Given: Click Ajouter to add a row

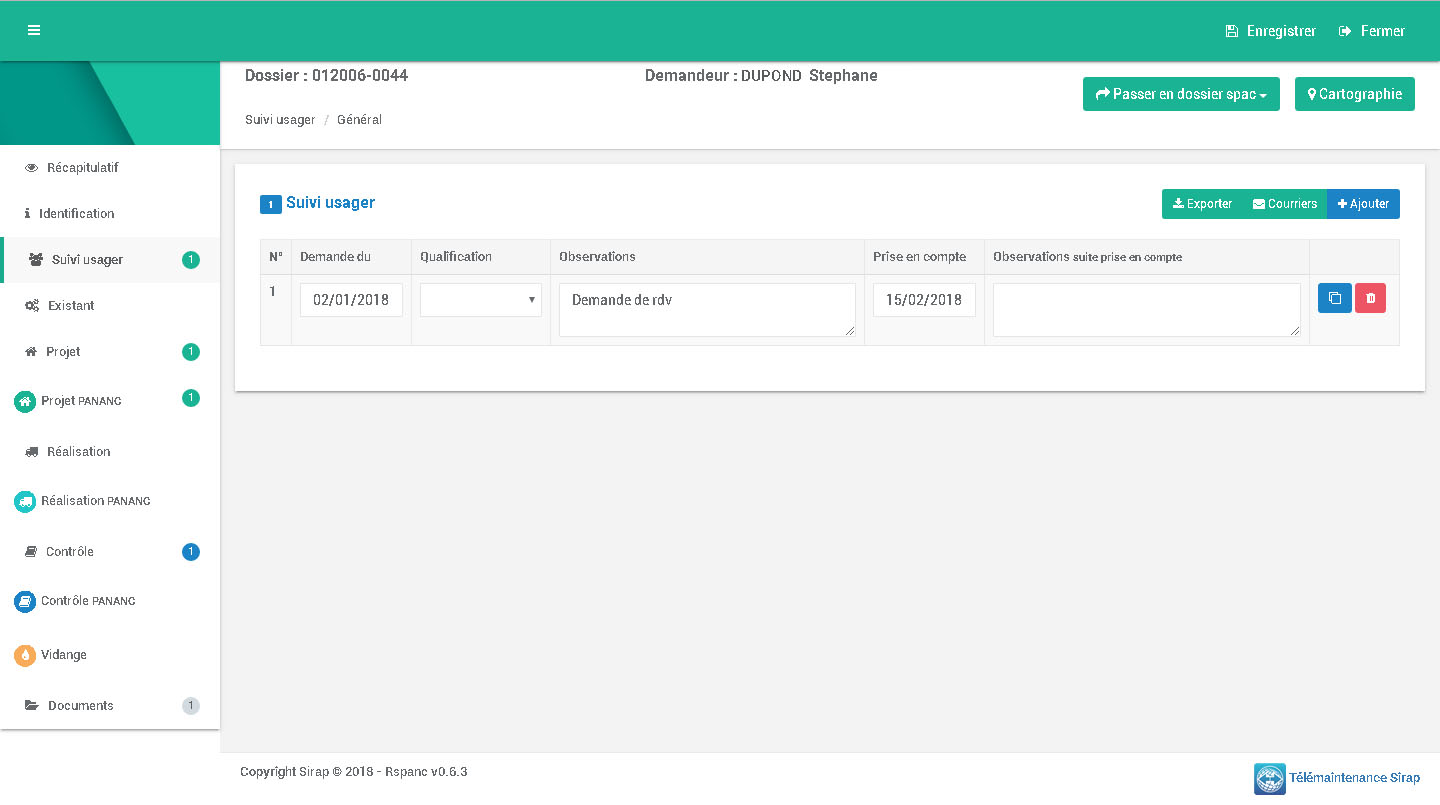Looking at the screenshot, I should 1363,204.
